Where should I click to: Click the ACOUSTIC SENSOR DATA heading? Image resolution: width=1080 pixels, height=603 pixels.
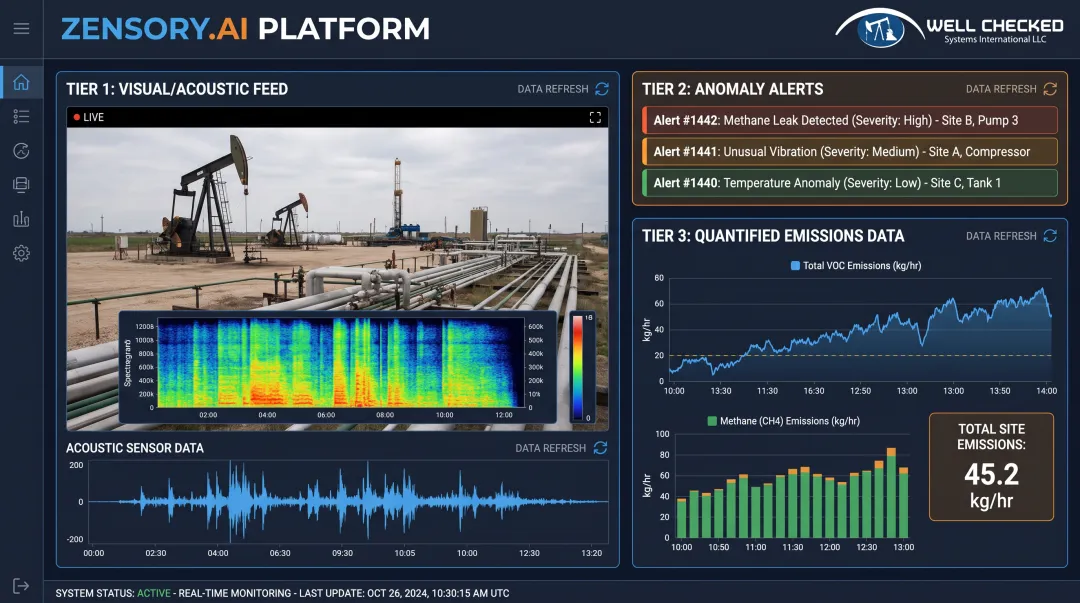click(x=135, y=448)
